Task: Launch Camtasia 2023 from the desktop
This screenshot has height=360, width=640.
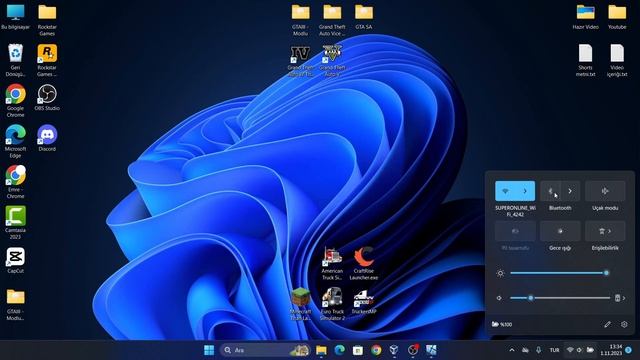Action: pos(16,222)
